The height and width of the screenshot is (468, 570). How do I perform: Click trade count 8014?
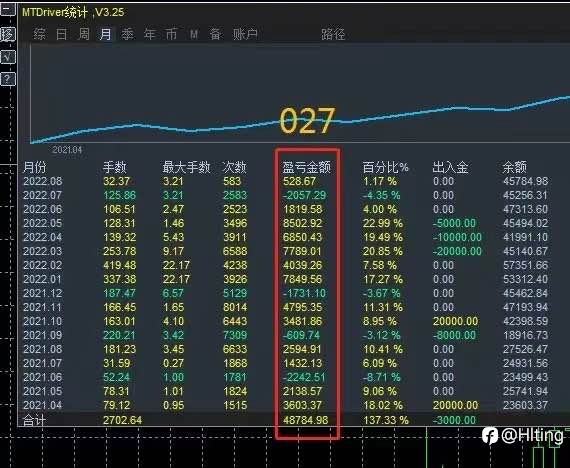(x=235, y=307)
